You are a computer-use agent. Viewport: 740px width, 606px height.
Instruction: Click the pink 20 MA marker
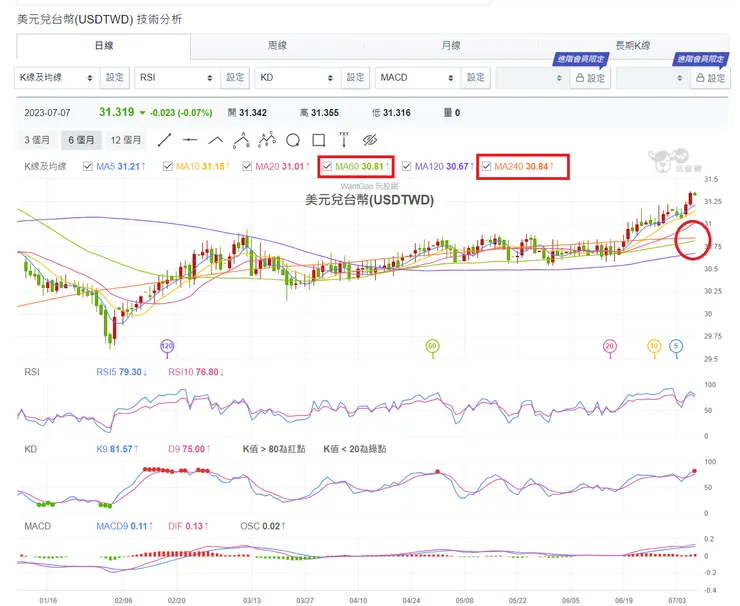pos(610,346)
